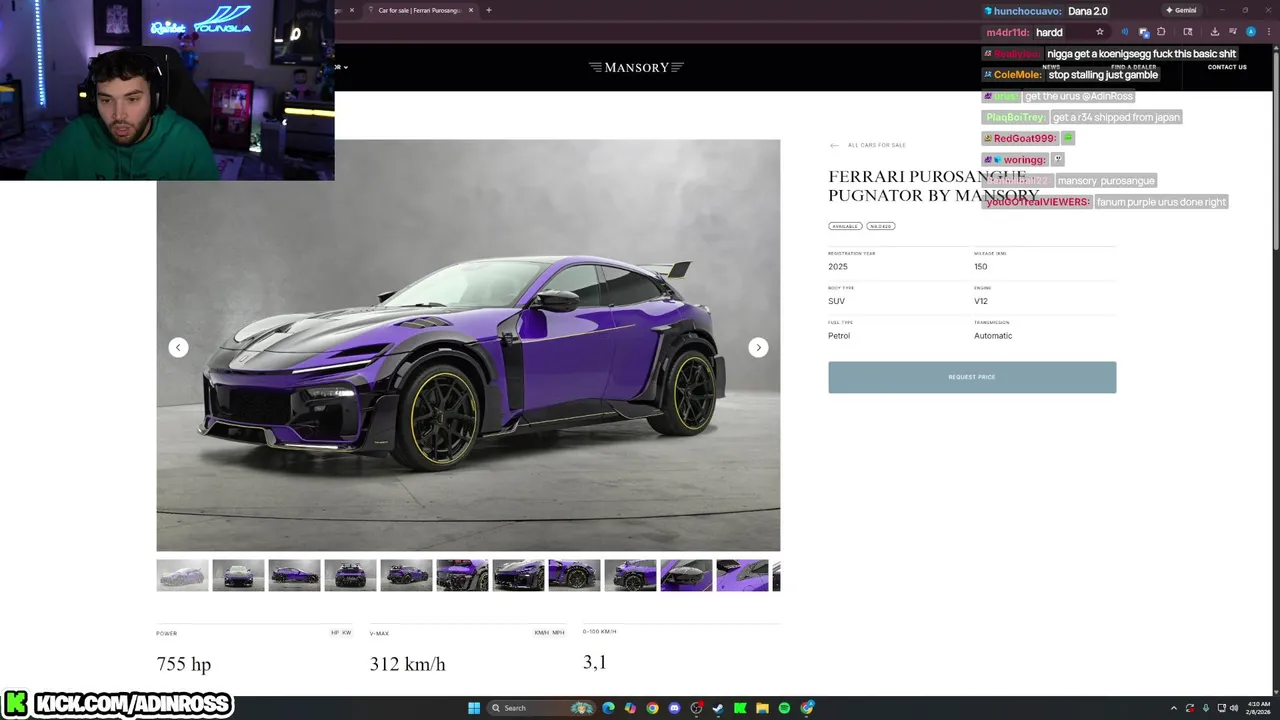Open Steam from the taskbar
Image resolution: width=1280 pixels, height=720 pixels.
point(718,708)
